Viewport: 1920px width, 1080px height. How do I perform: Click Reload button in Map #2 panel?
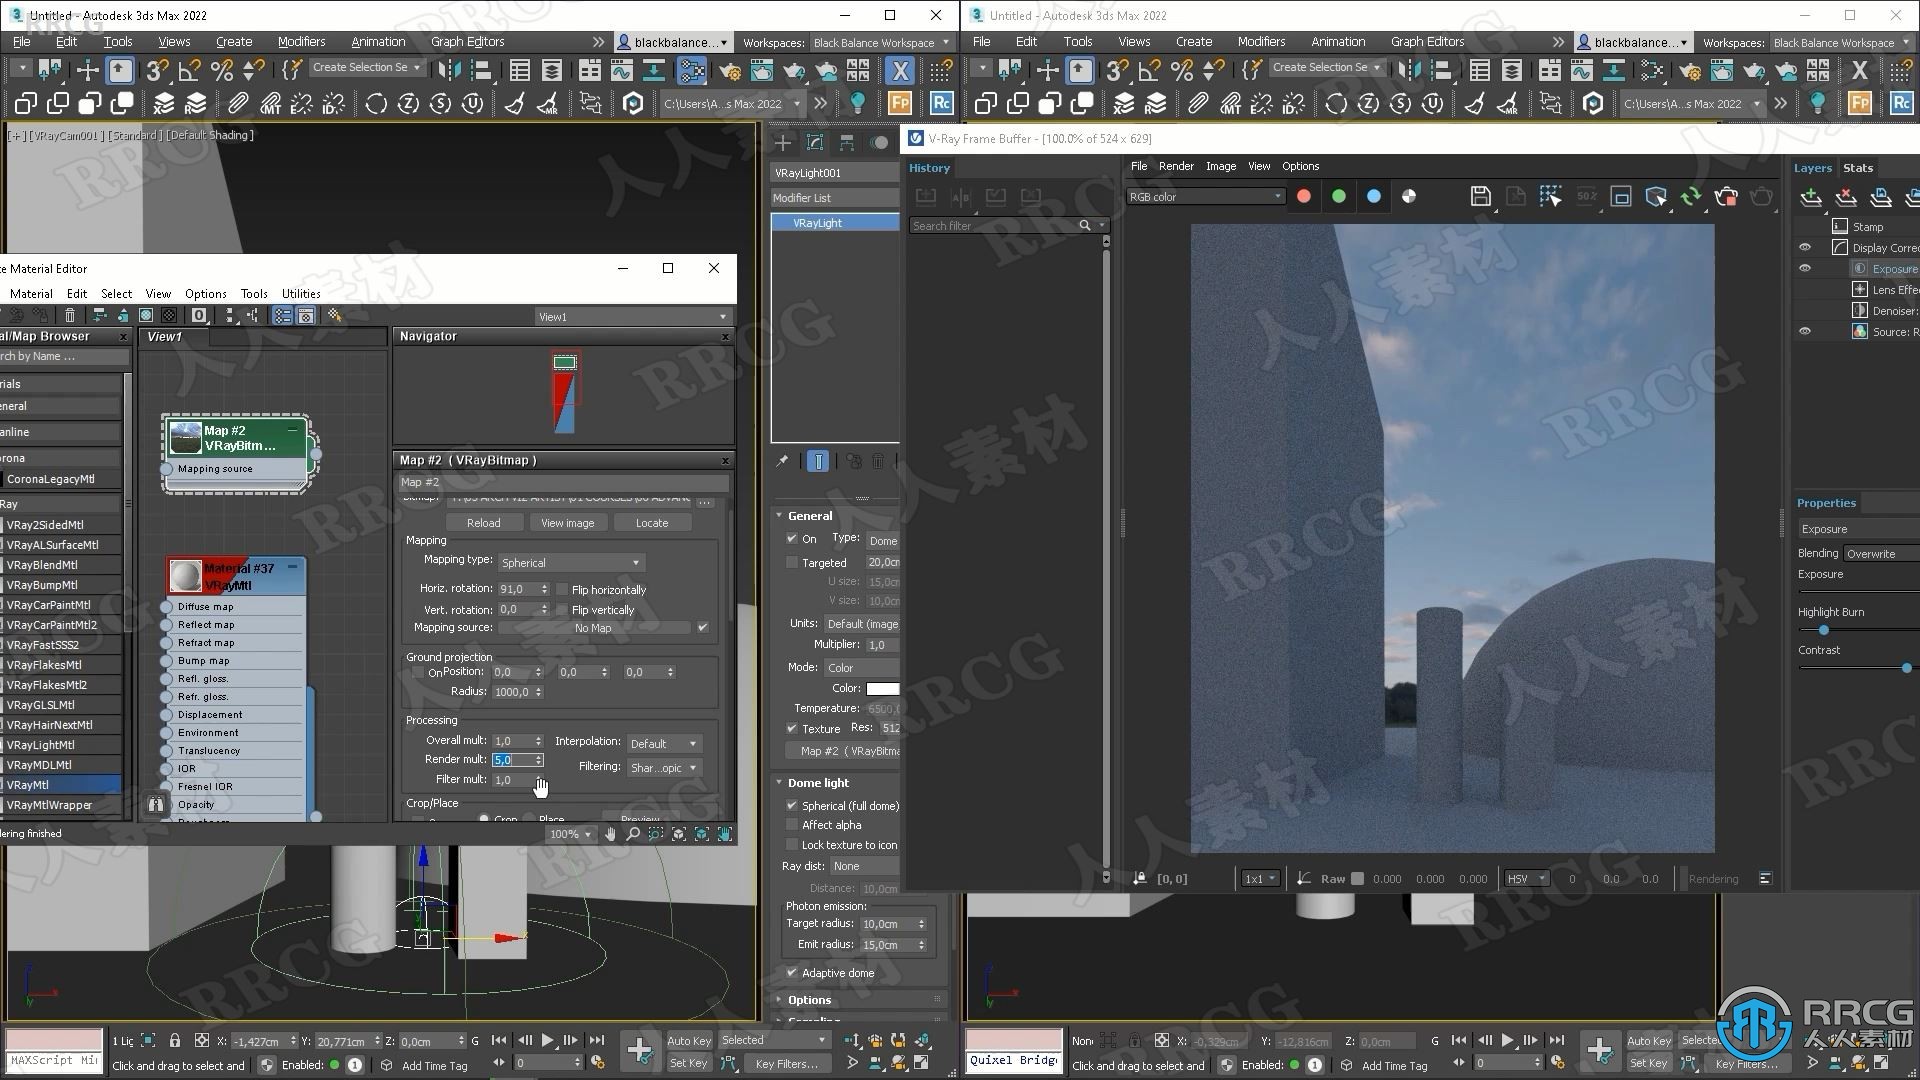(483, 522)
